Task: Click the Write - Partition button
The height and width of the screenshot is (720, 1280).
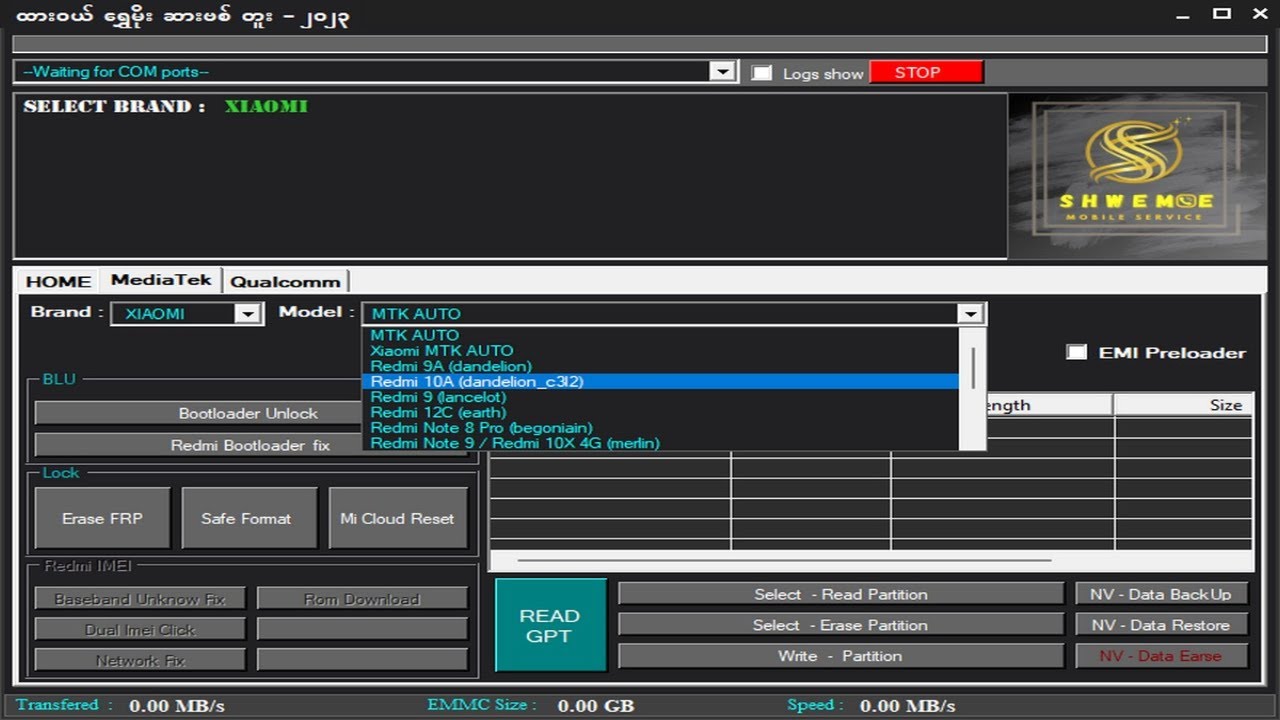Action: coord(840,656)
